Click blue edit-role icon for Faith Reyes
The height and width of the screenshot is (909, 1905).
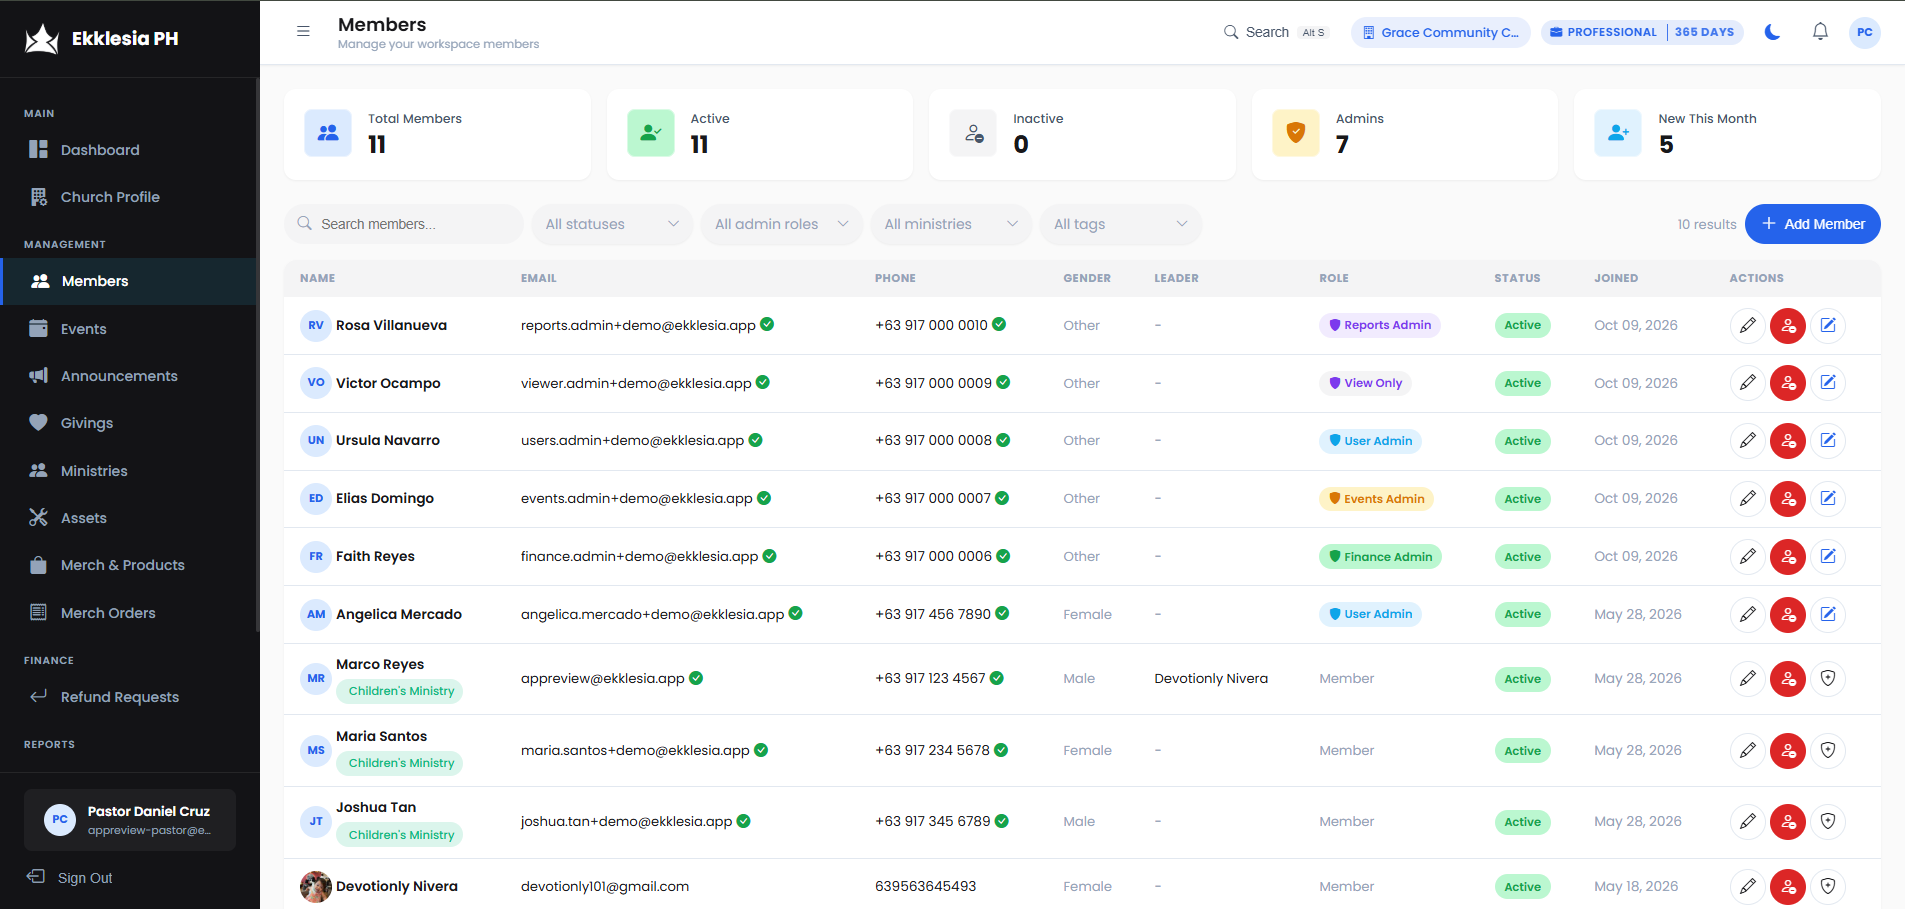(1828, 556)
